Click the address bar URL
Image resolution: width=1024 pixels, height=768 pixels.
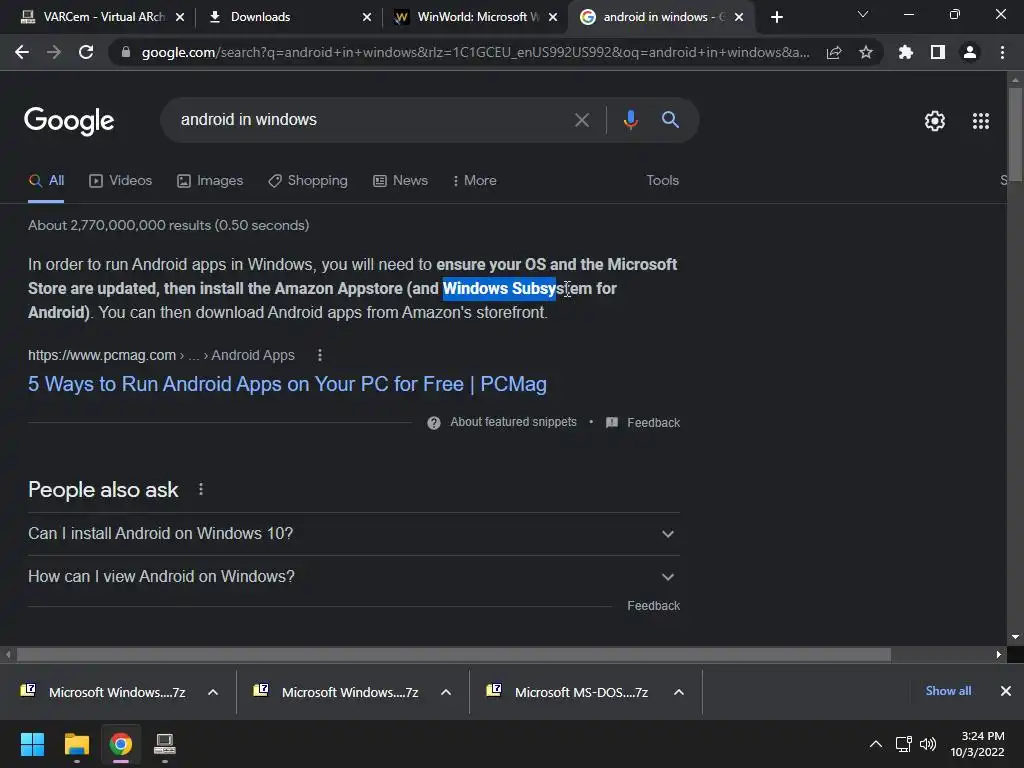point(475,52)
